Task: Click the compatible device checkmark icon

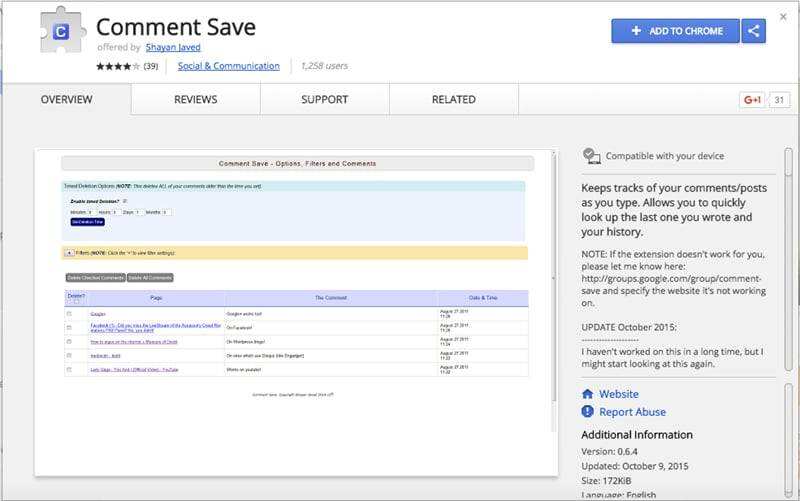Action: 591,156
